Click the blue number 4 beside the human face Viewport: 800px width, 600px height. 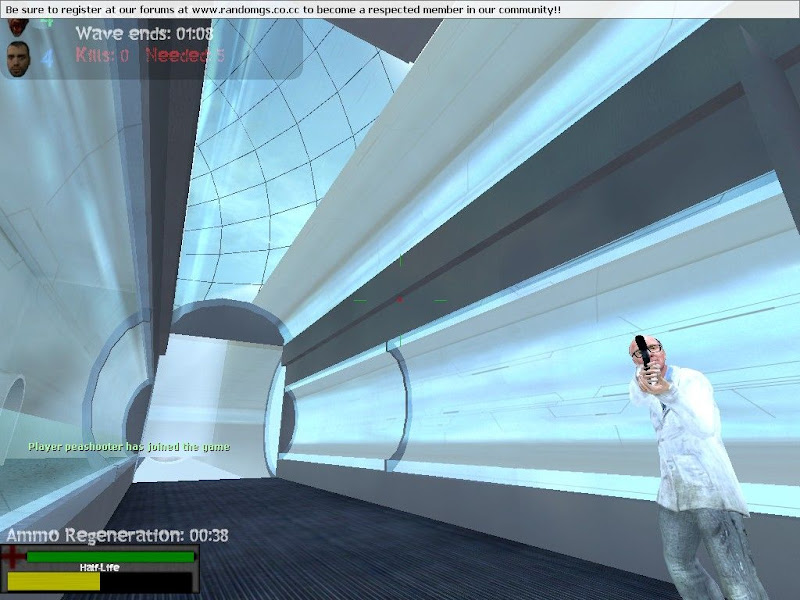[47, 58]
